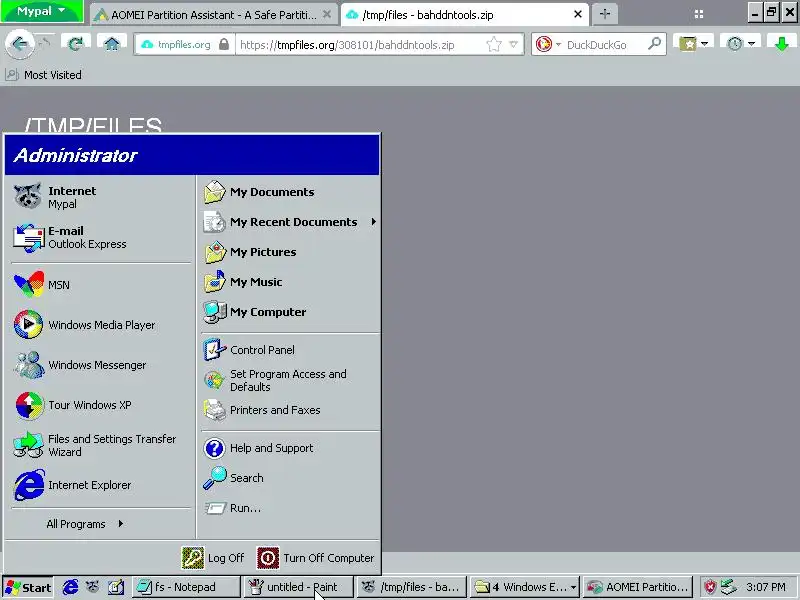Launch Mypal raccoon quick launch icon
The height and width of the screenshot is (600, 800).
(x=92, y=587)
